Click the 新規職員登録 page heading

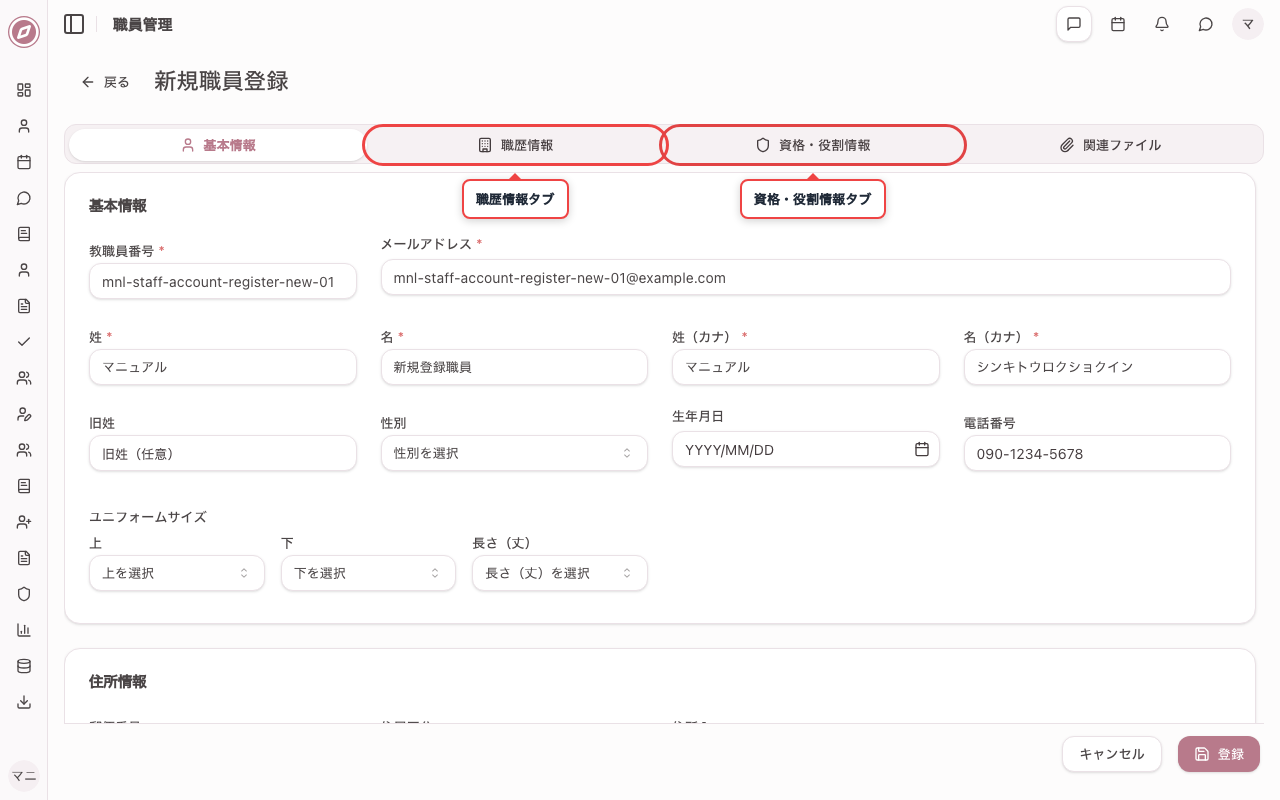coord(221,81)
